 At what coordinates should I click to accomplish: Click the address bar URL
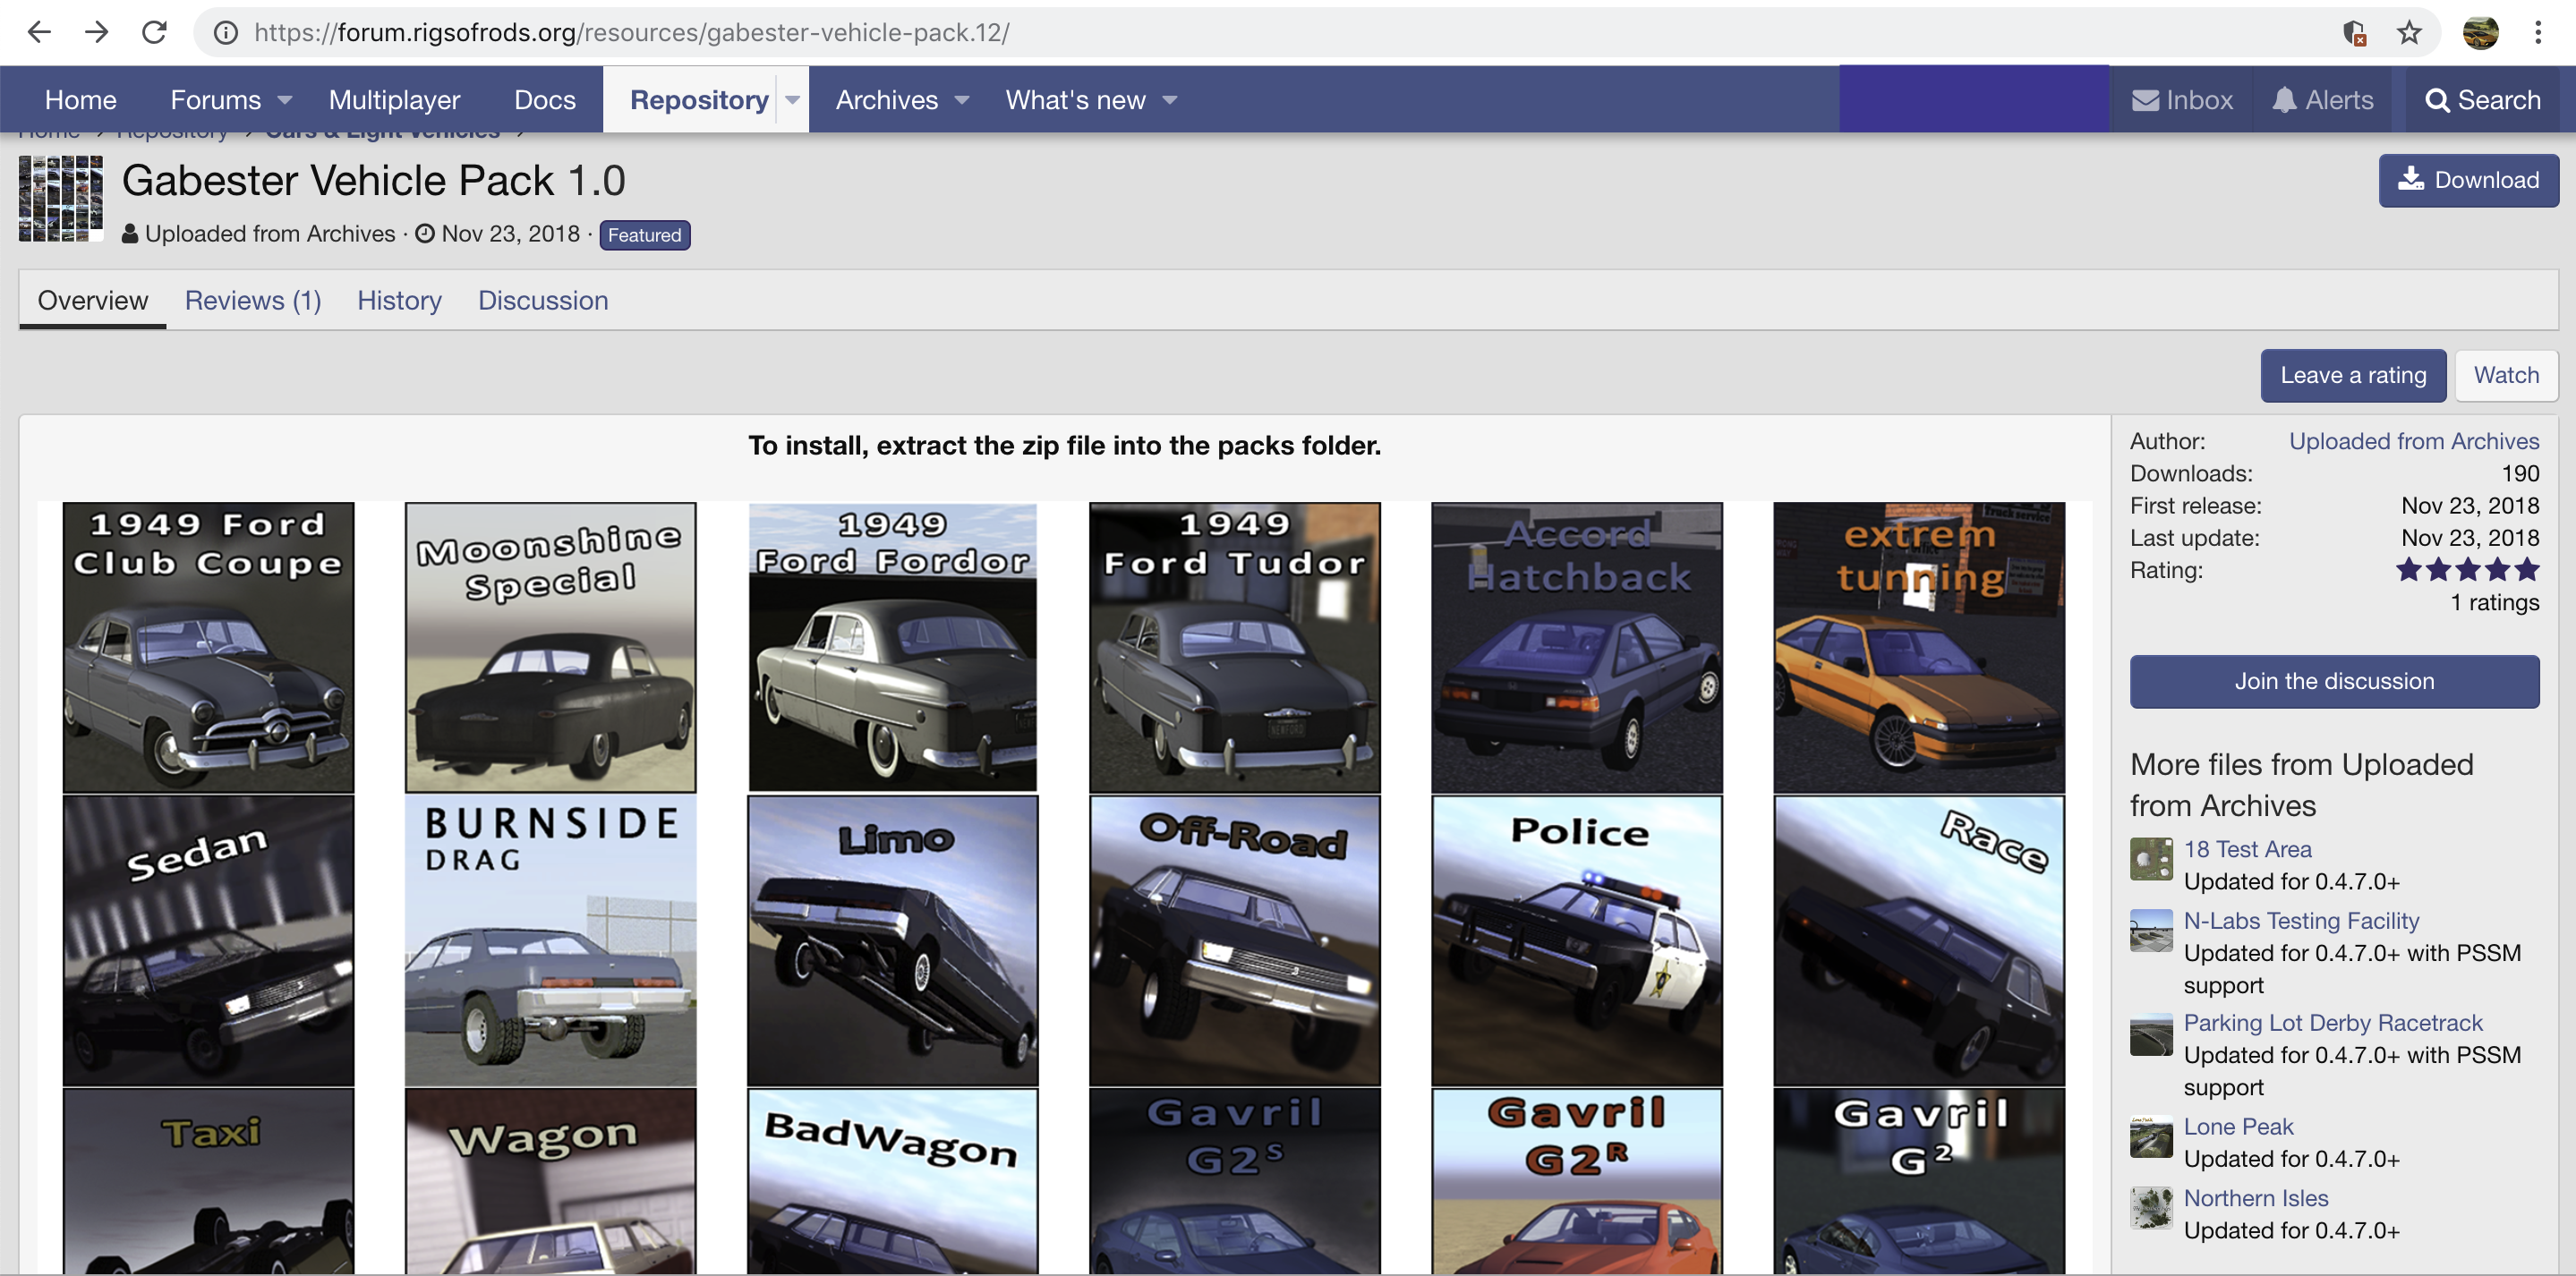click(631, 33)
